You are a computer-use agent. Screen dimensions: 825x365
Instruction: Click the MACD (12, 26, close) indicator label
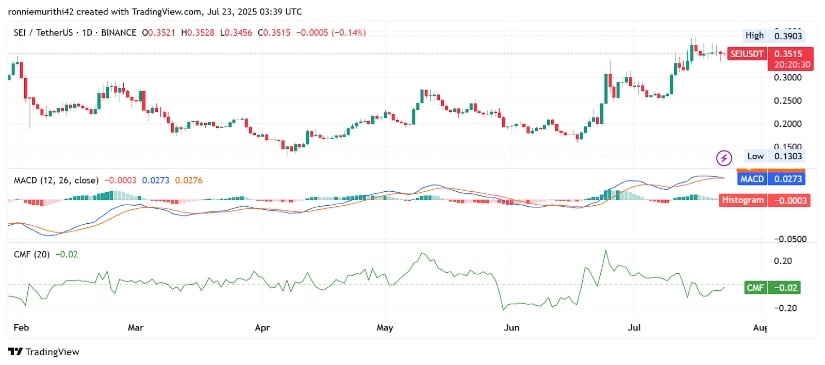[56, 180]
